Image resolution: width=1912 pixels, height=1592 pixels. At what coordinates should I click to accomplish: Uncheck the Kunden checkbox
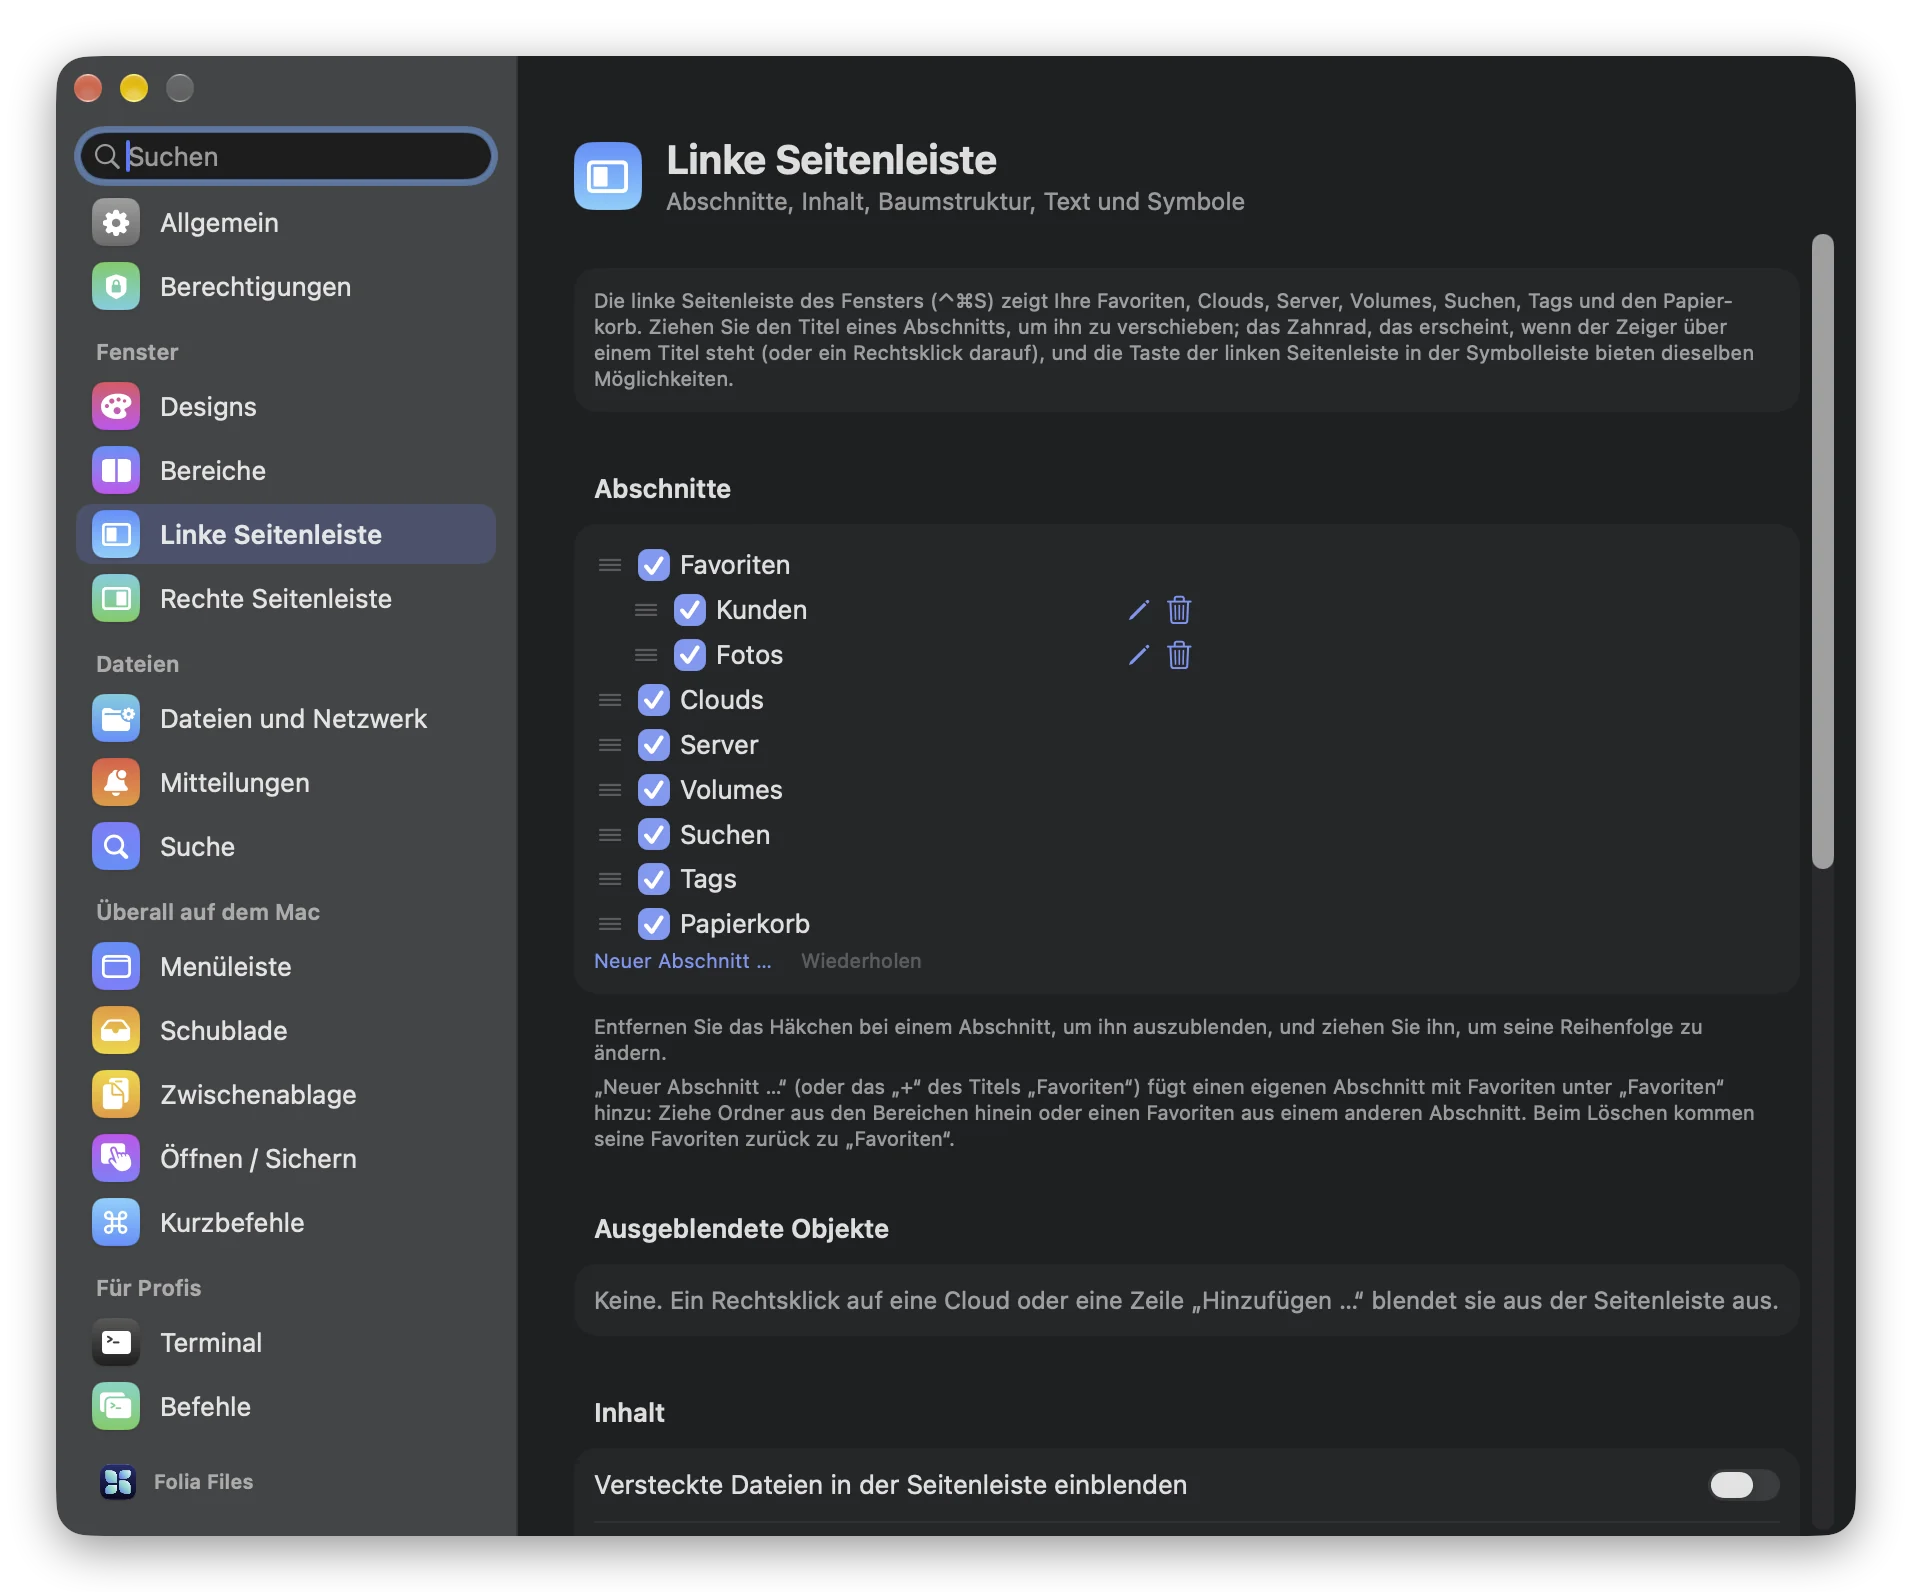[x=690, y=610]
